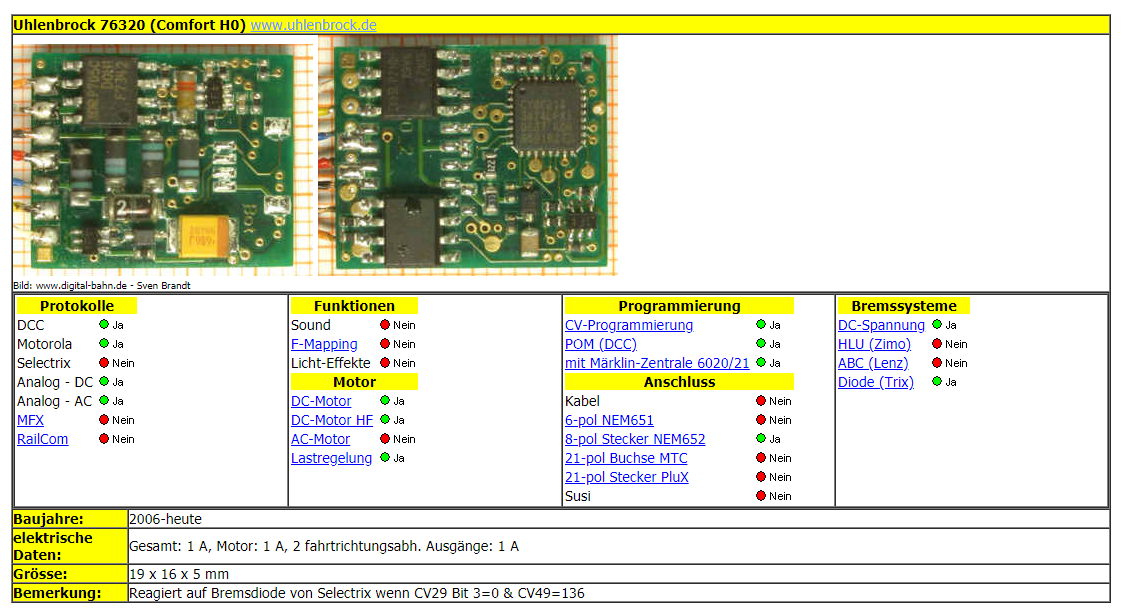Open the 21-pol Stecker PluX link
Viewport: 1123px width, 613px height.
(627, 477)
